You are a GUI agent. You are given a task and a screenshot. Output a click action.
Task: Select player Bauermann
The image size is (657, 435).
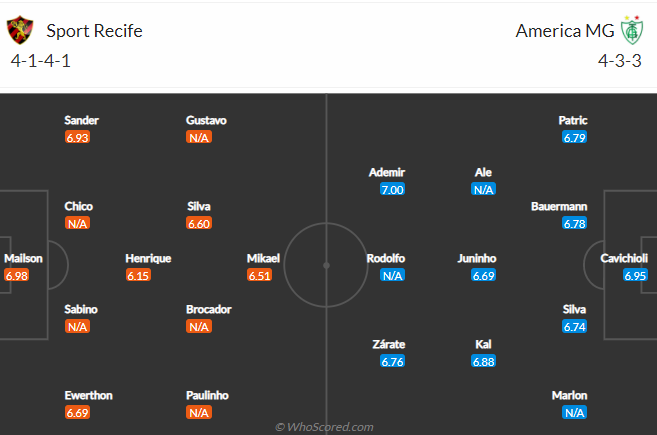click(x=559, y=207)
